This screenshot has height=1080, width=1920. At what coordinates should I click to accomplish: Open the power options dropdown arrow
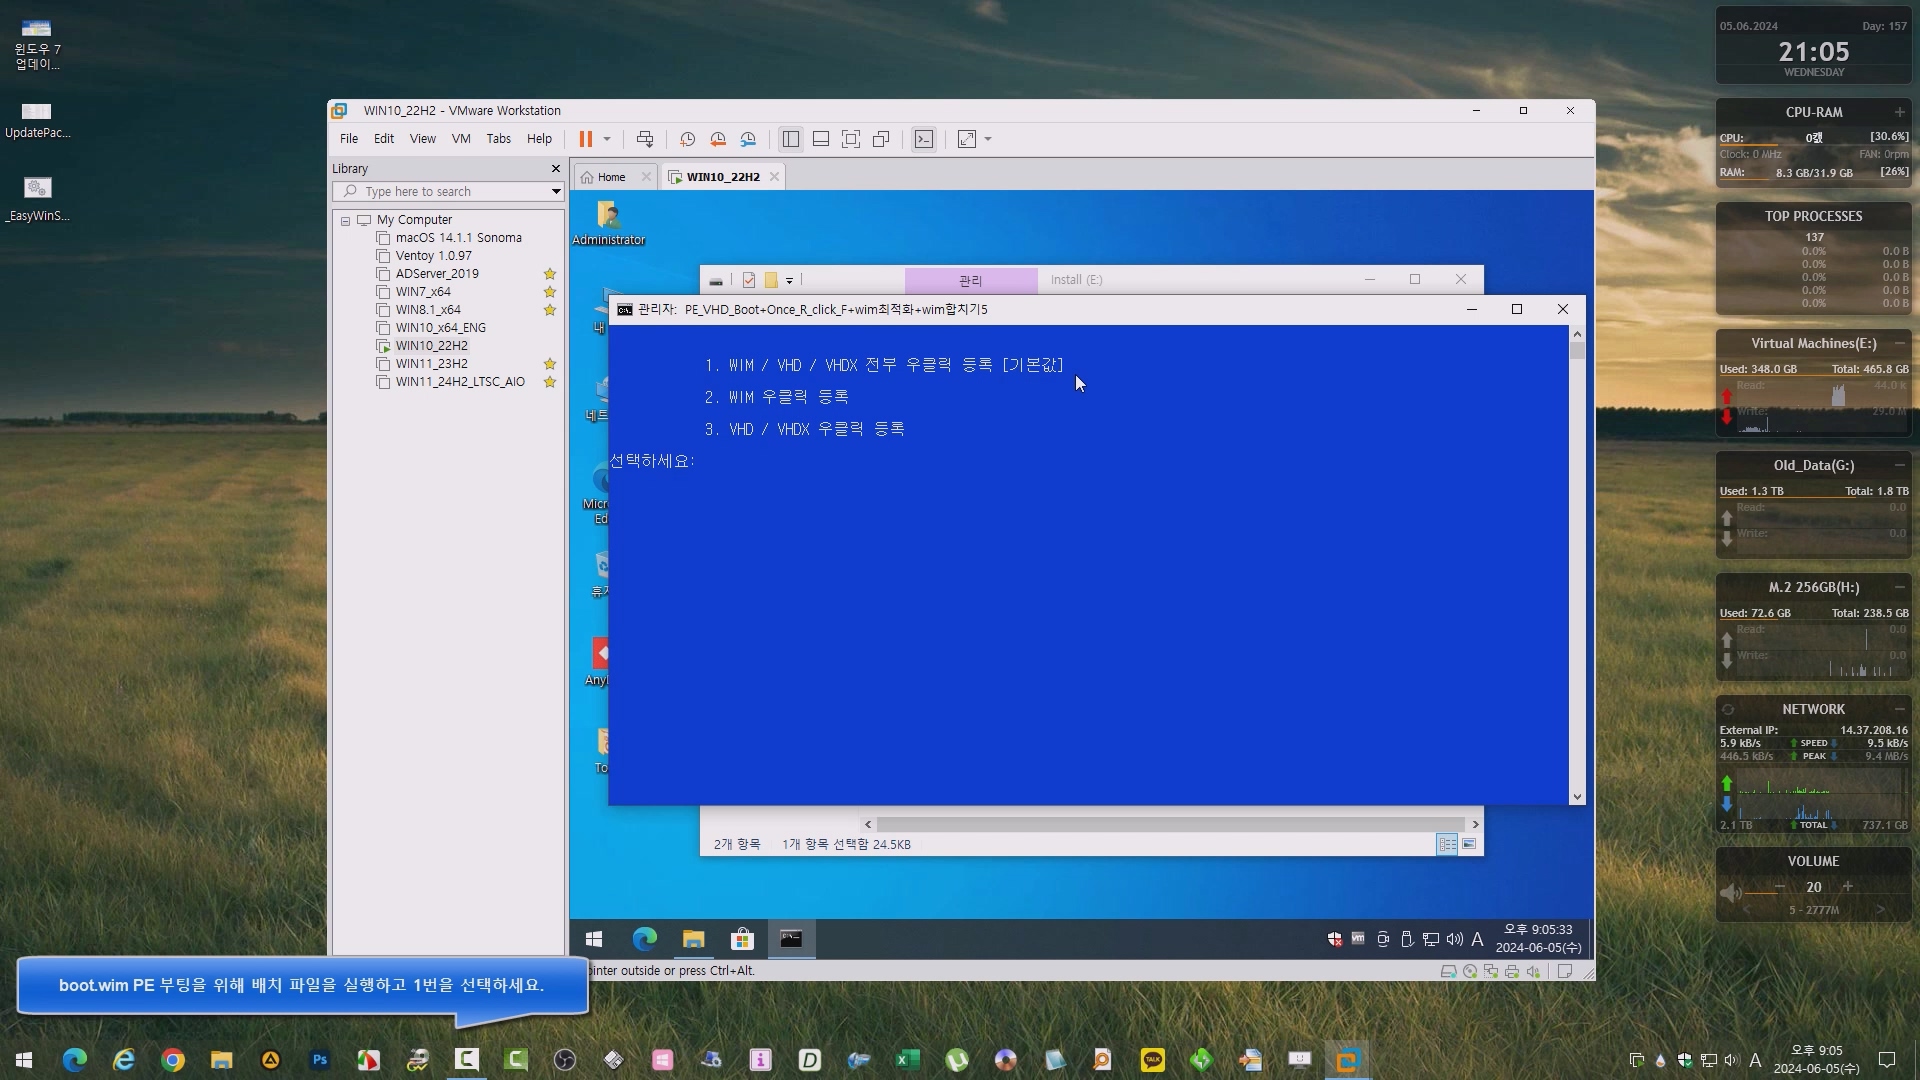(x=607, y=139)
